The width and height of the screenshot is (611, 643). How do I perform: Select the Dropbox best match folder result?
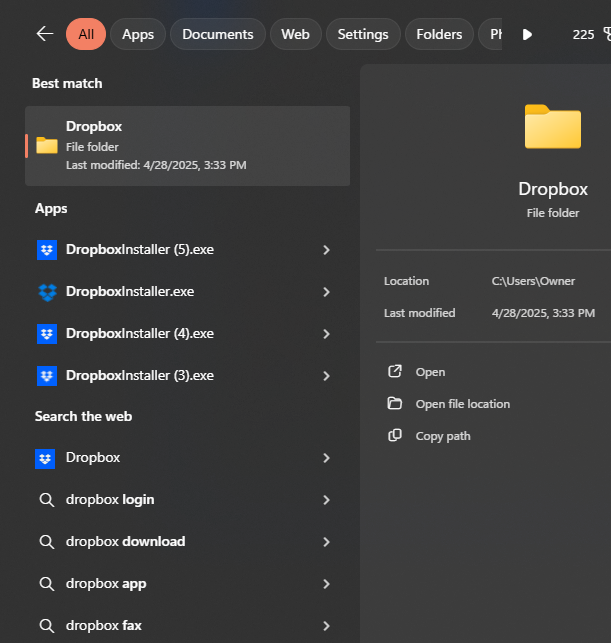point(187,146)
